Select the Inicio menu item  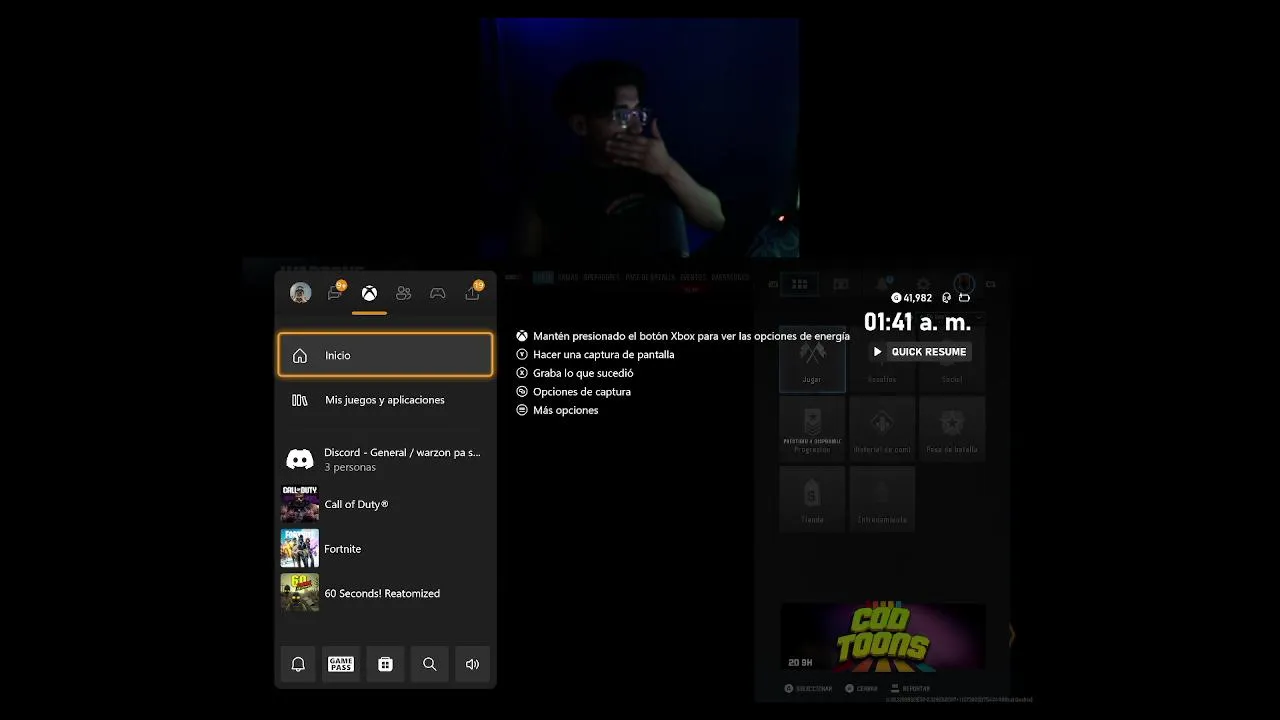point(385,355)
